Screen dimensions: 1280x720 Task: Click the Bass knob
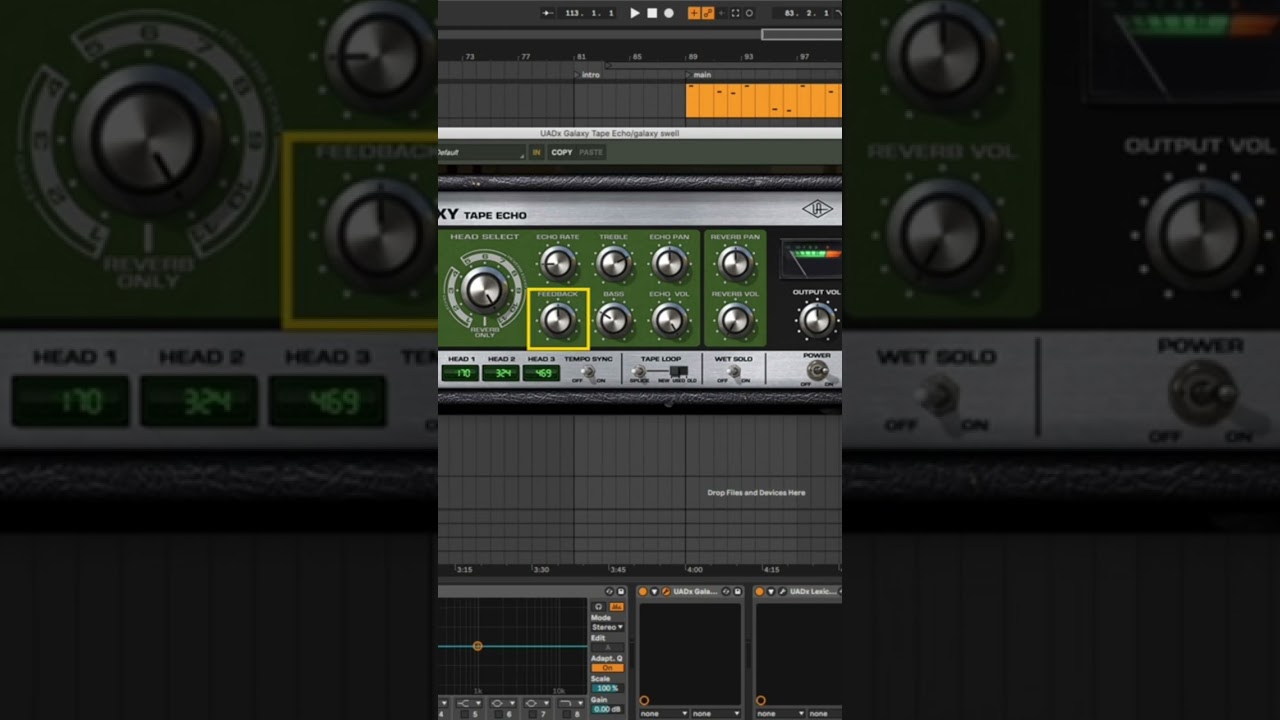(x=613, y=319)
